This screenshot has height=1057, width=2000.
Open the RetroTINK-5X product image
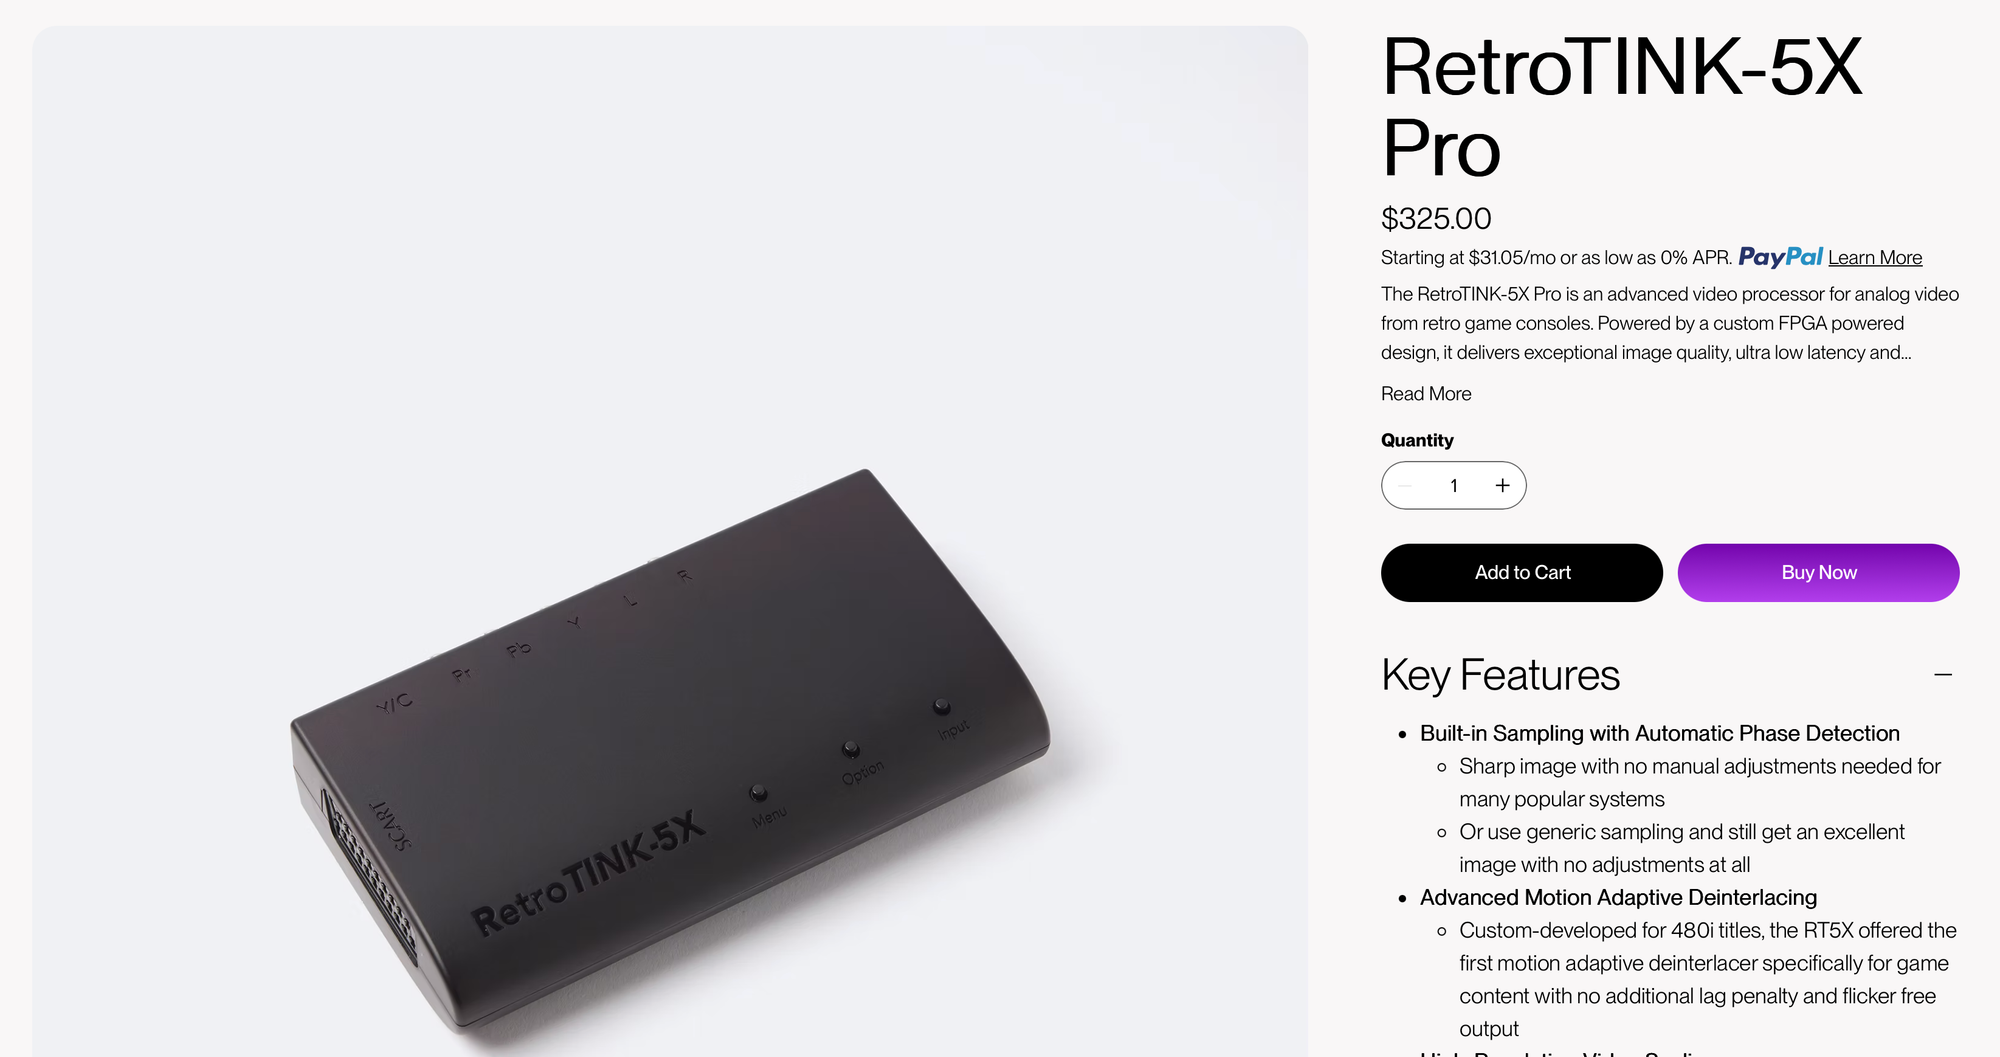point(670,541)
